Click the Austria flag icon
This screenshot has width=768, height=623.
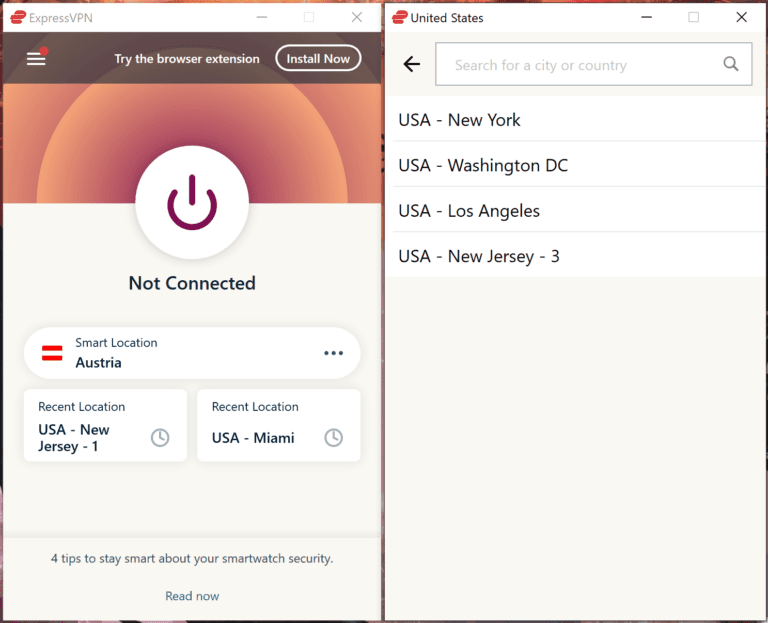(52, 353)
